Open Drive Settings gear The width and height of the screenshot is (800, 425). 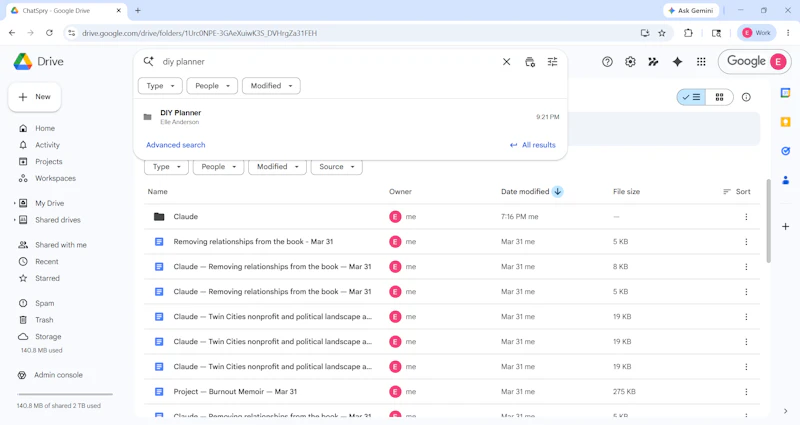pos(630,62)
